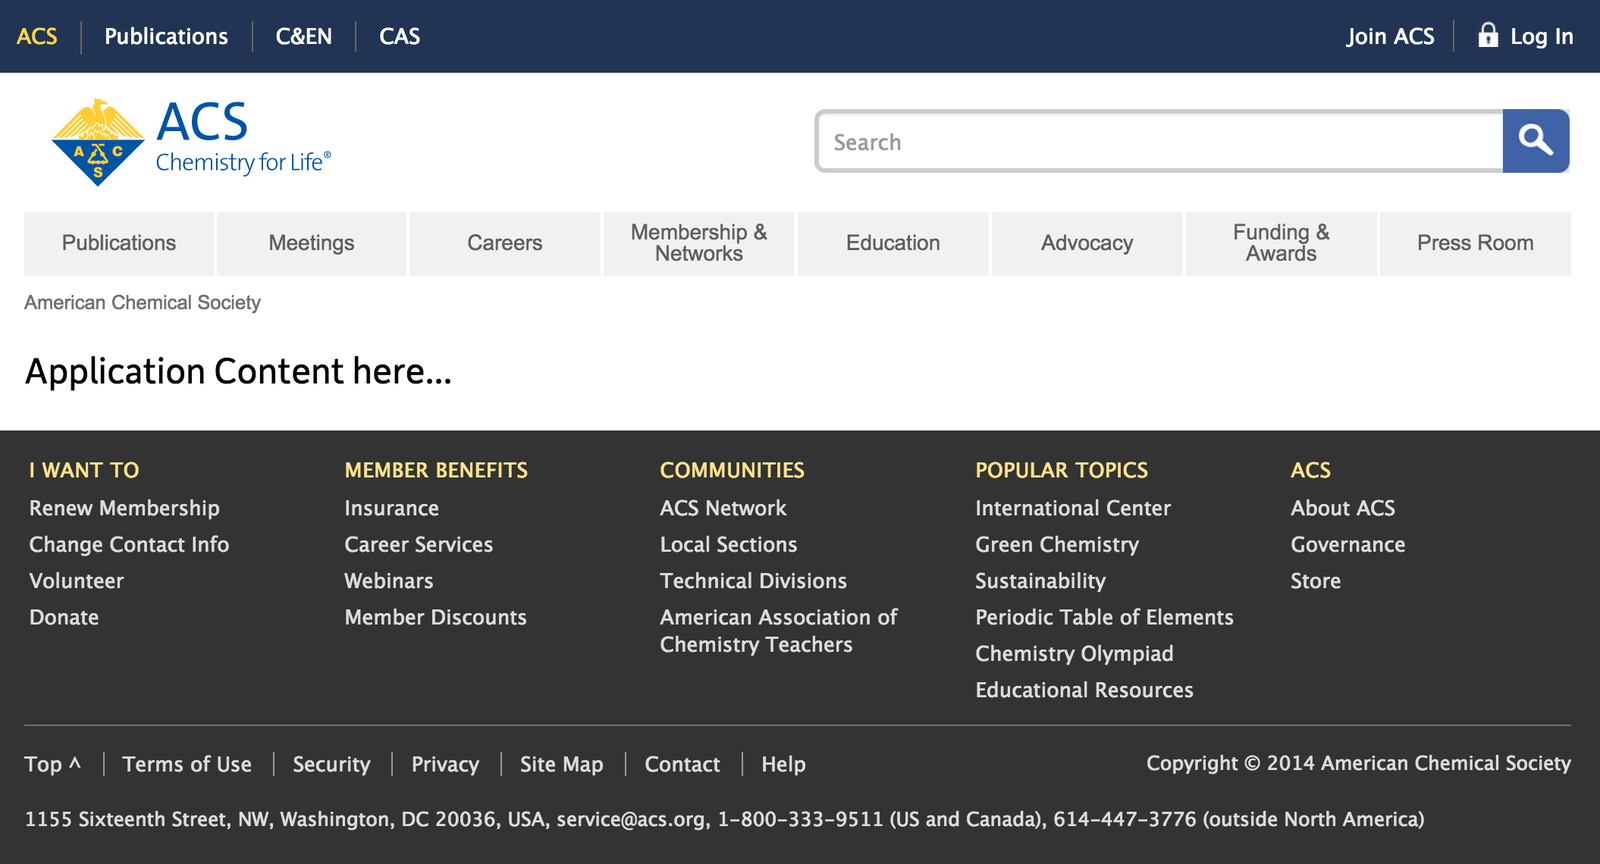The height and width of the screenshot is (864, 1600).
Task: Open Funding & Awards tab
Action: pyautogui.click(x=1281, y=243)
